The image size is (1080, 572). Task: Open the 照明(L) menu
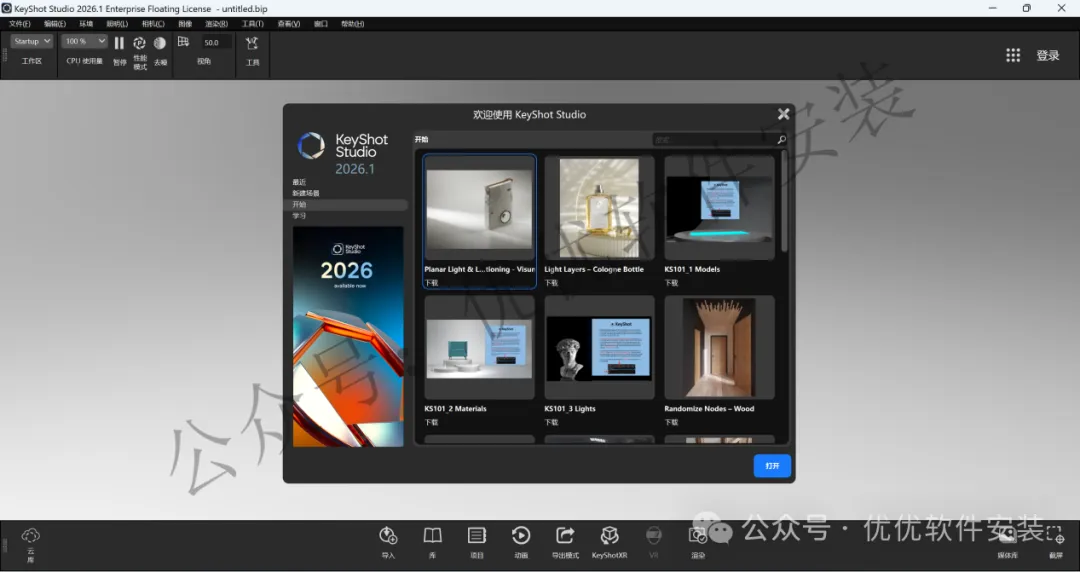(x=117, y=23)
